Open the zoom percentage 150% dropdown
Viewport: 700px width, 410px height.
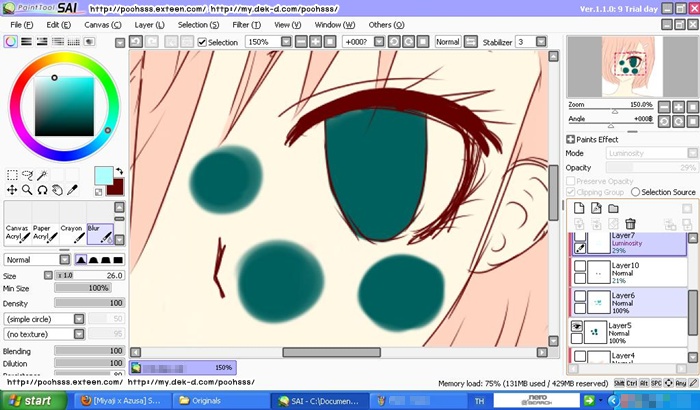click(x=286, y=42)
